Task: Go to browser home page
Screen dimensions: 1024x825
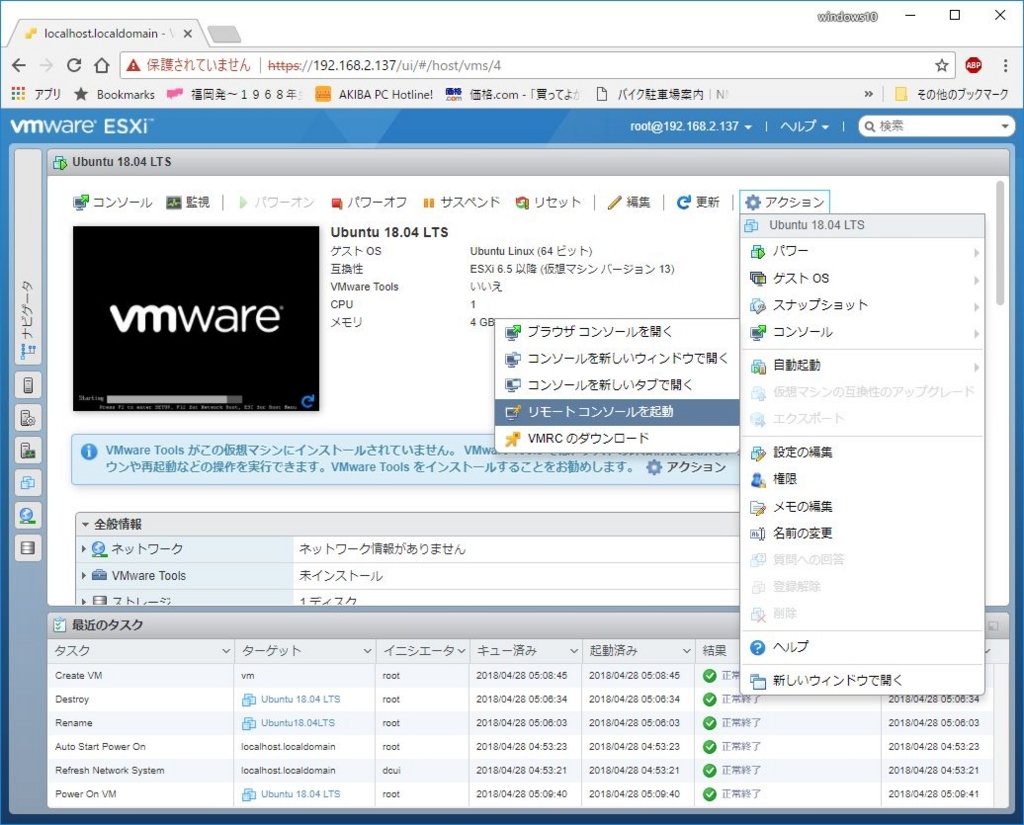Action: click(x=101, y=65)
